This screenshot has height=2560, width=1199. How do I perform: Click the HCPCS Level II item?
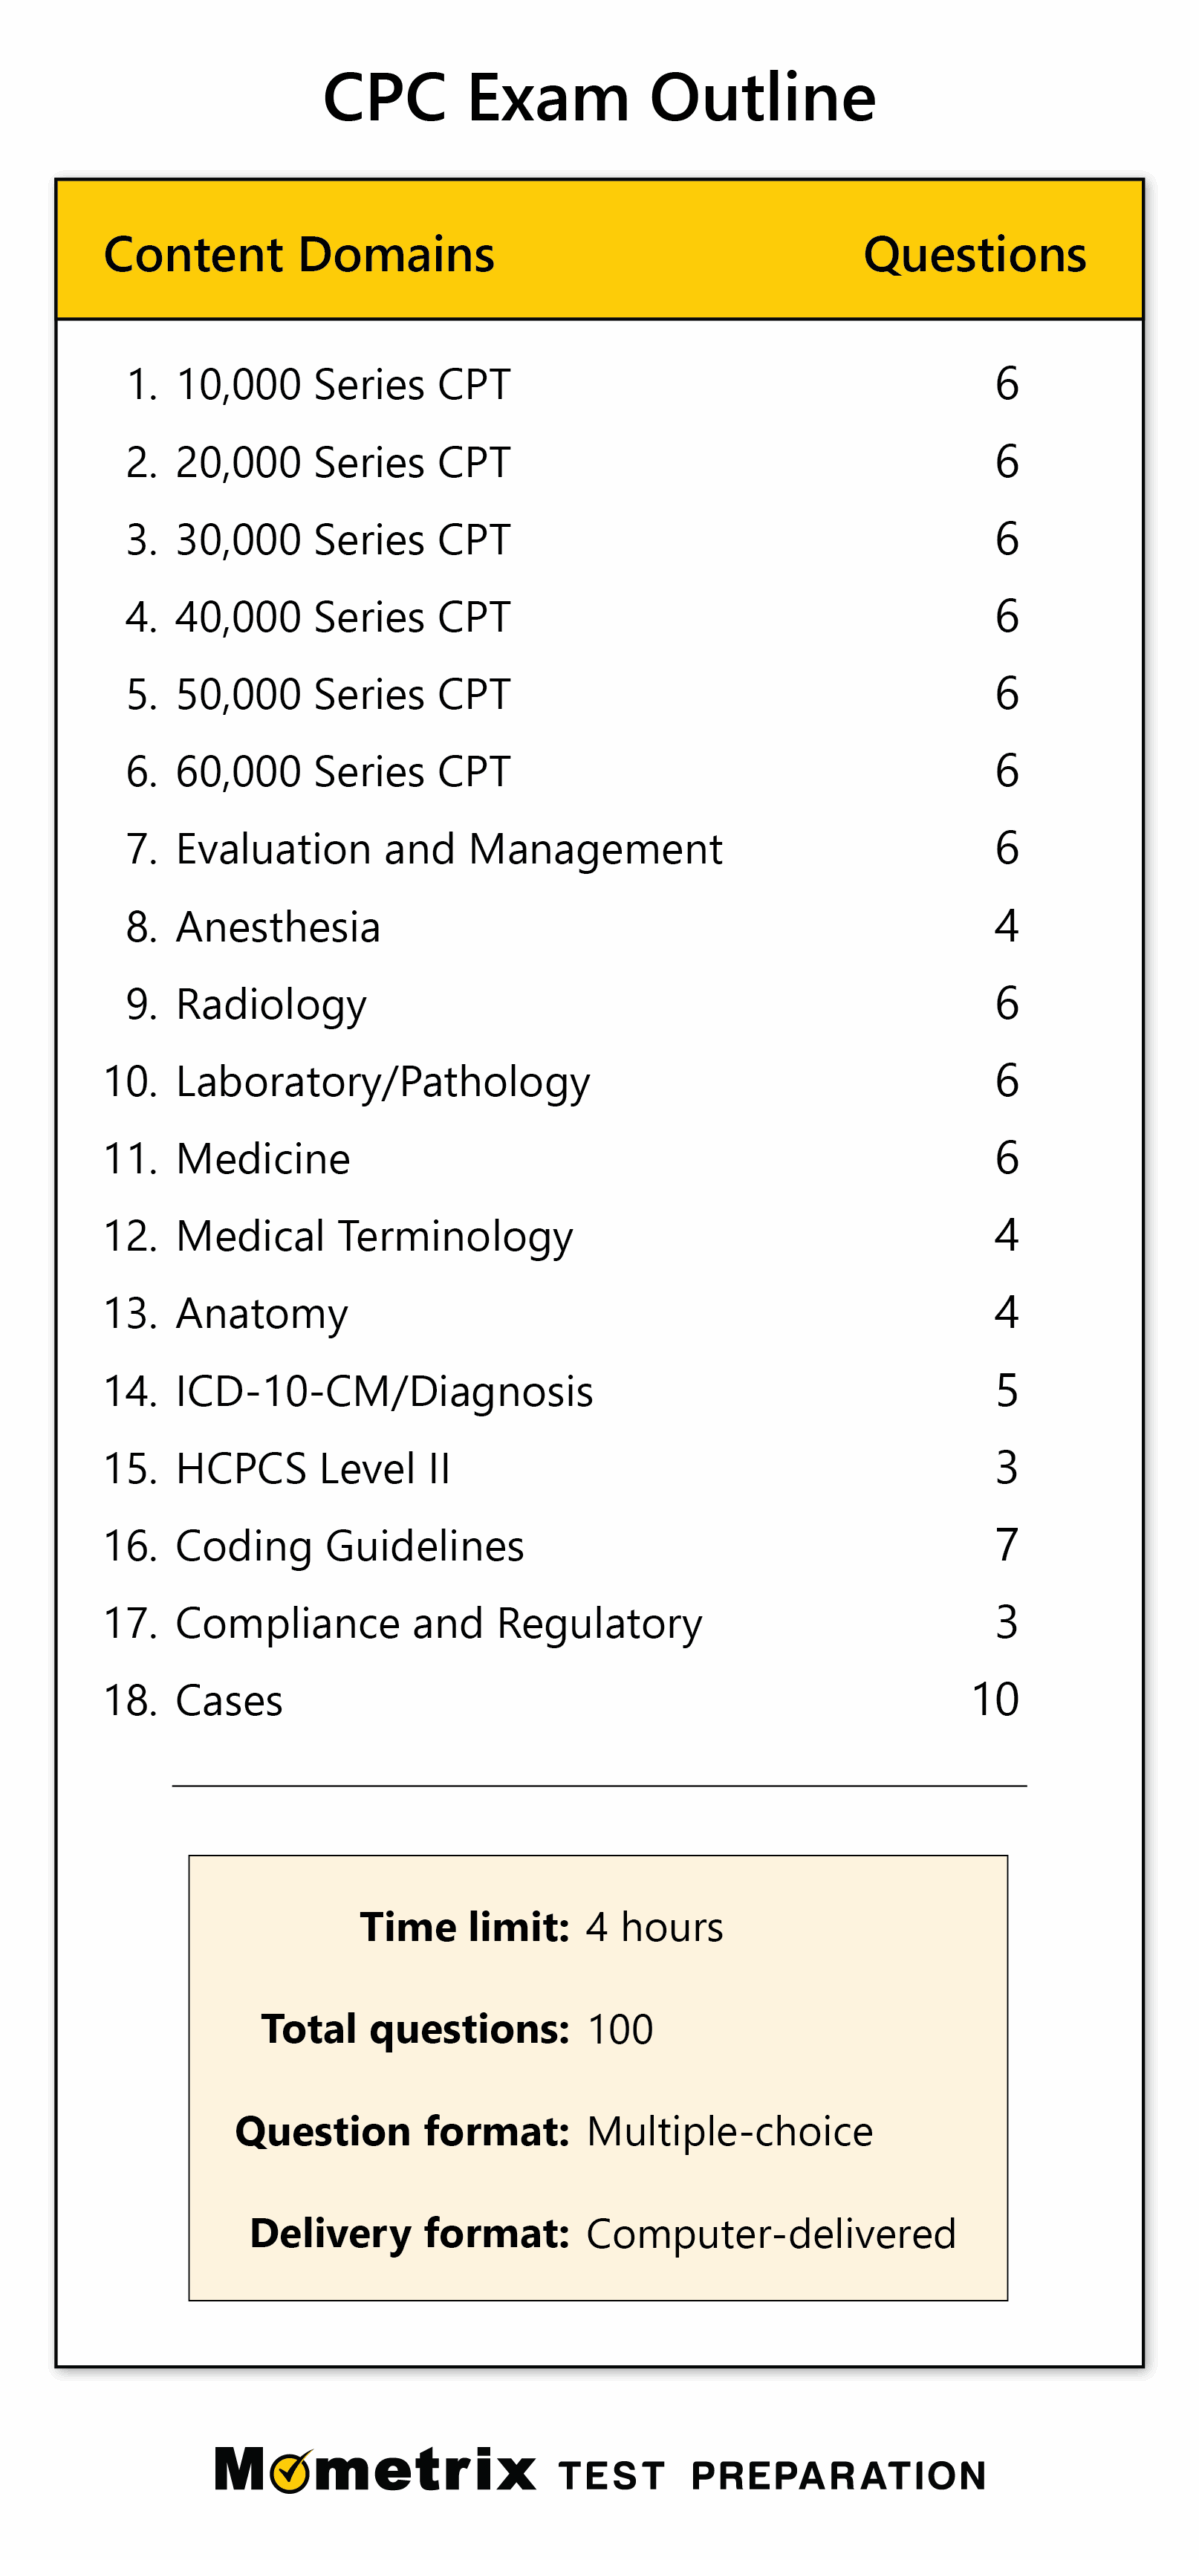pos(312,1468)
